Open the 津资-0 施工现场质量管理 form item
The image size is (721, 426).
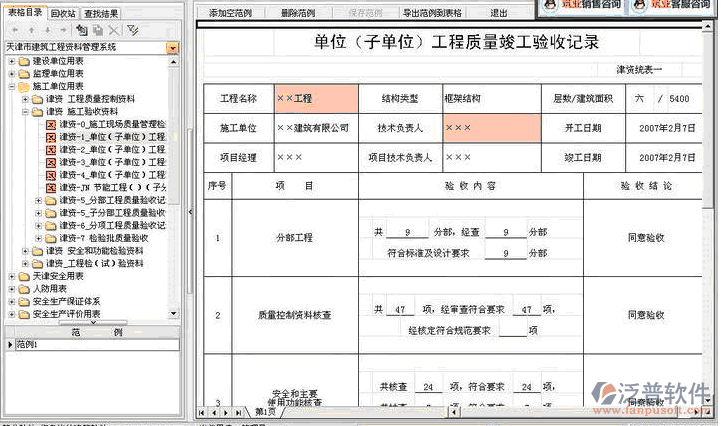tap(111, 125)
